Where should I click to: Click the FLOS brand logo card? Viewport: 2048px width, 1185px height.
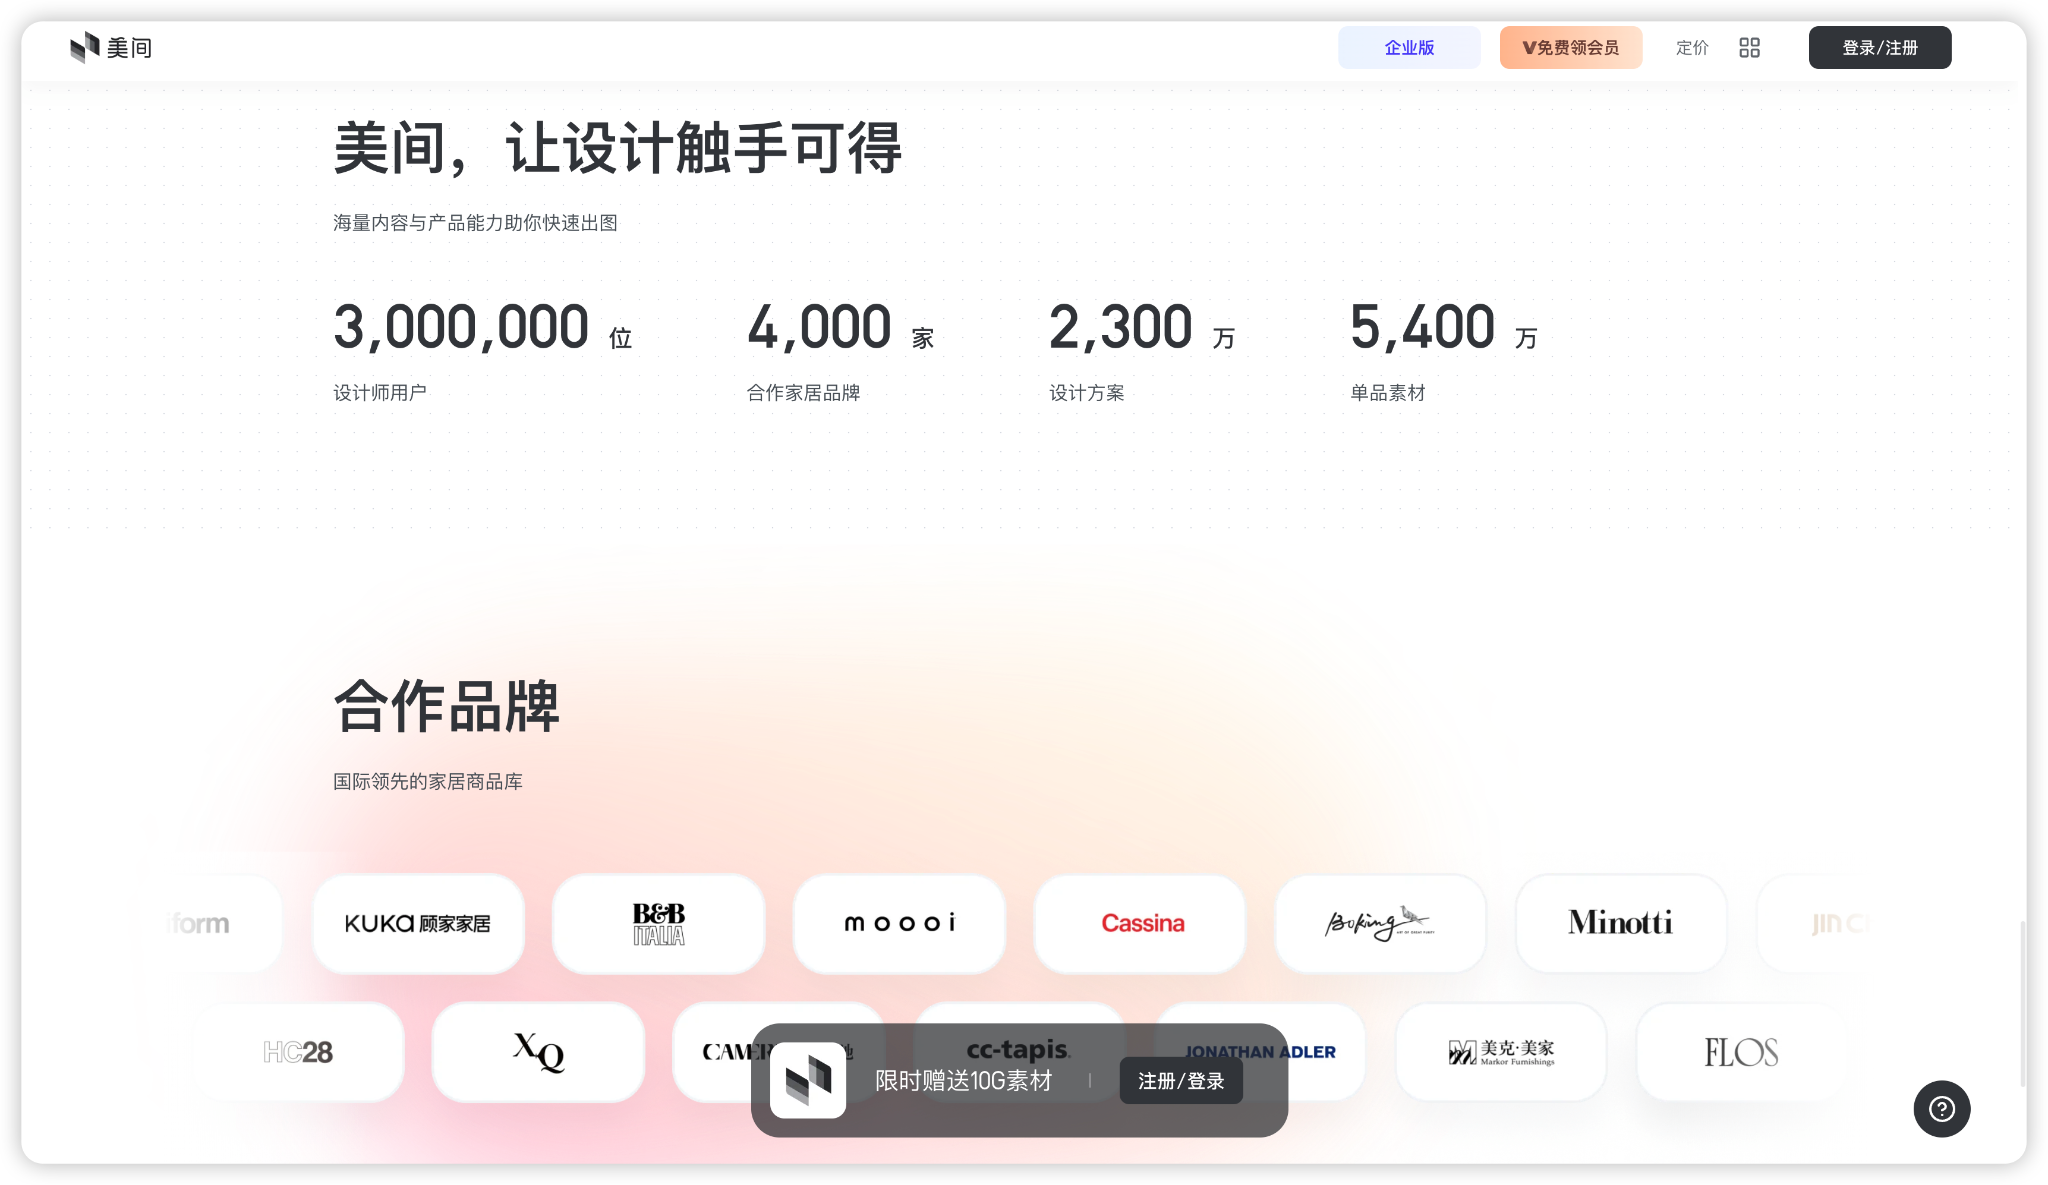tap(1740, 1052)
